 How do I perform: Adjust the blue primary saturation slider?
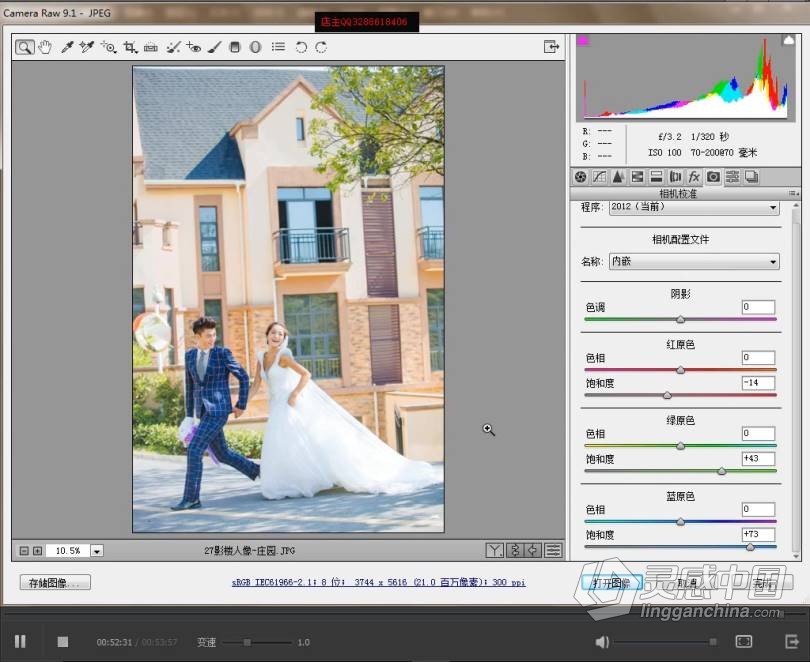(750, 547)
